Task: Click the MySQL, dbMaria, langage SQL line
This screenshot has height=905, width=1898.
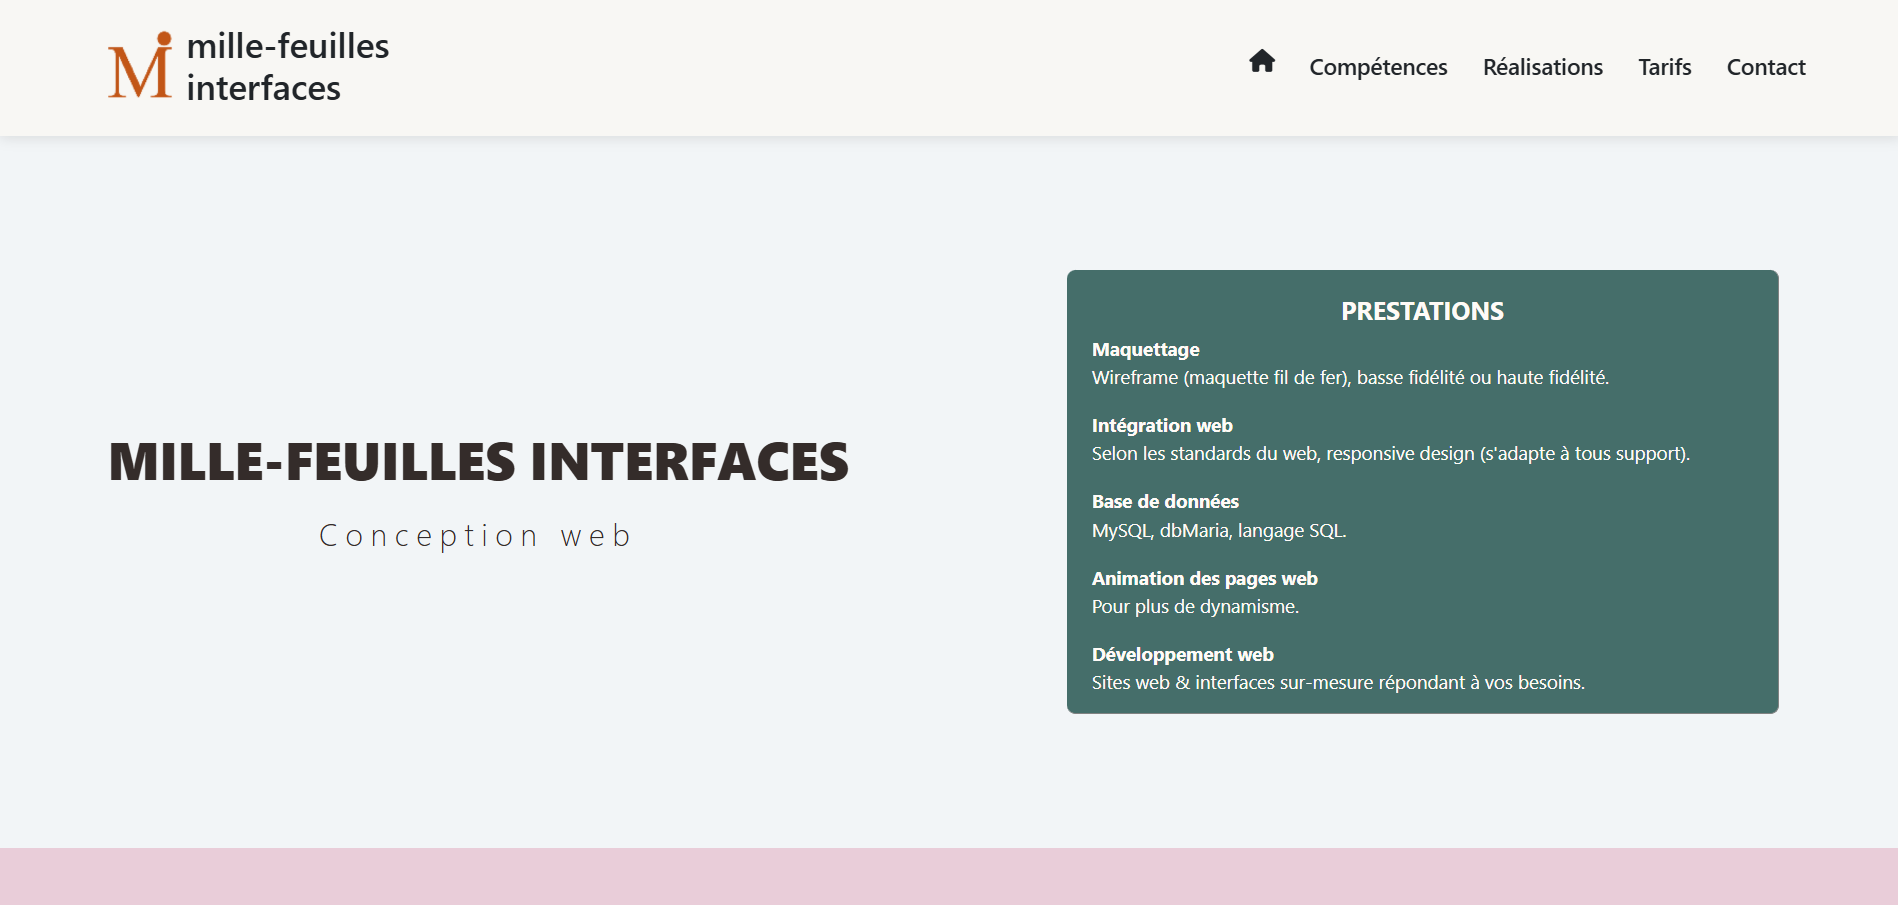Action: [x=1218, y=530]
